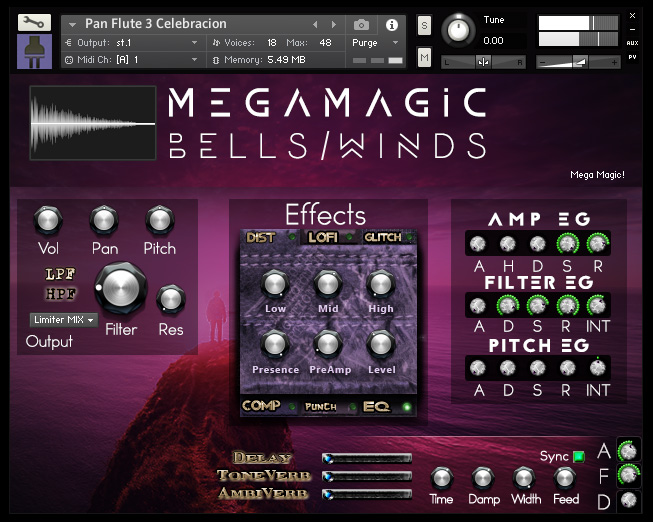This screenshot has height=522, width=653.
Task: Select next preset with the right arrow
Action: 334,25
